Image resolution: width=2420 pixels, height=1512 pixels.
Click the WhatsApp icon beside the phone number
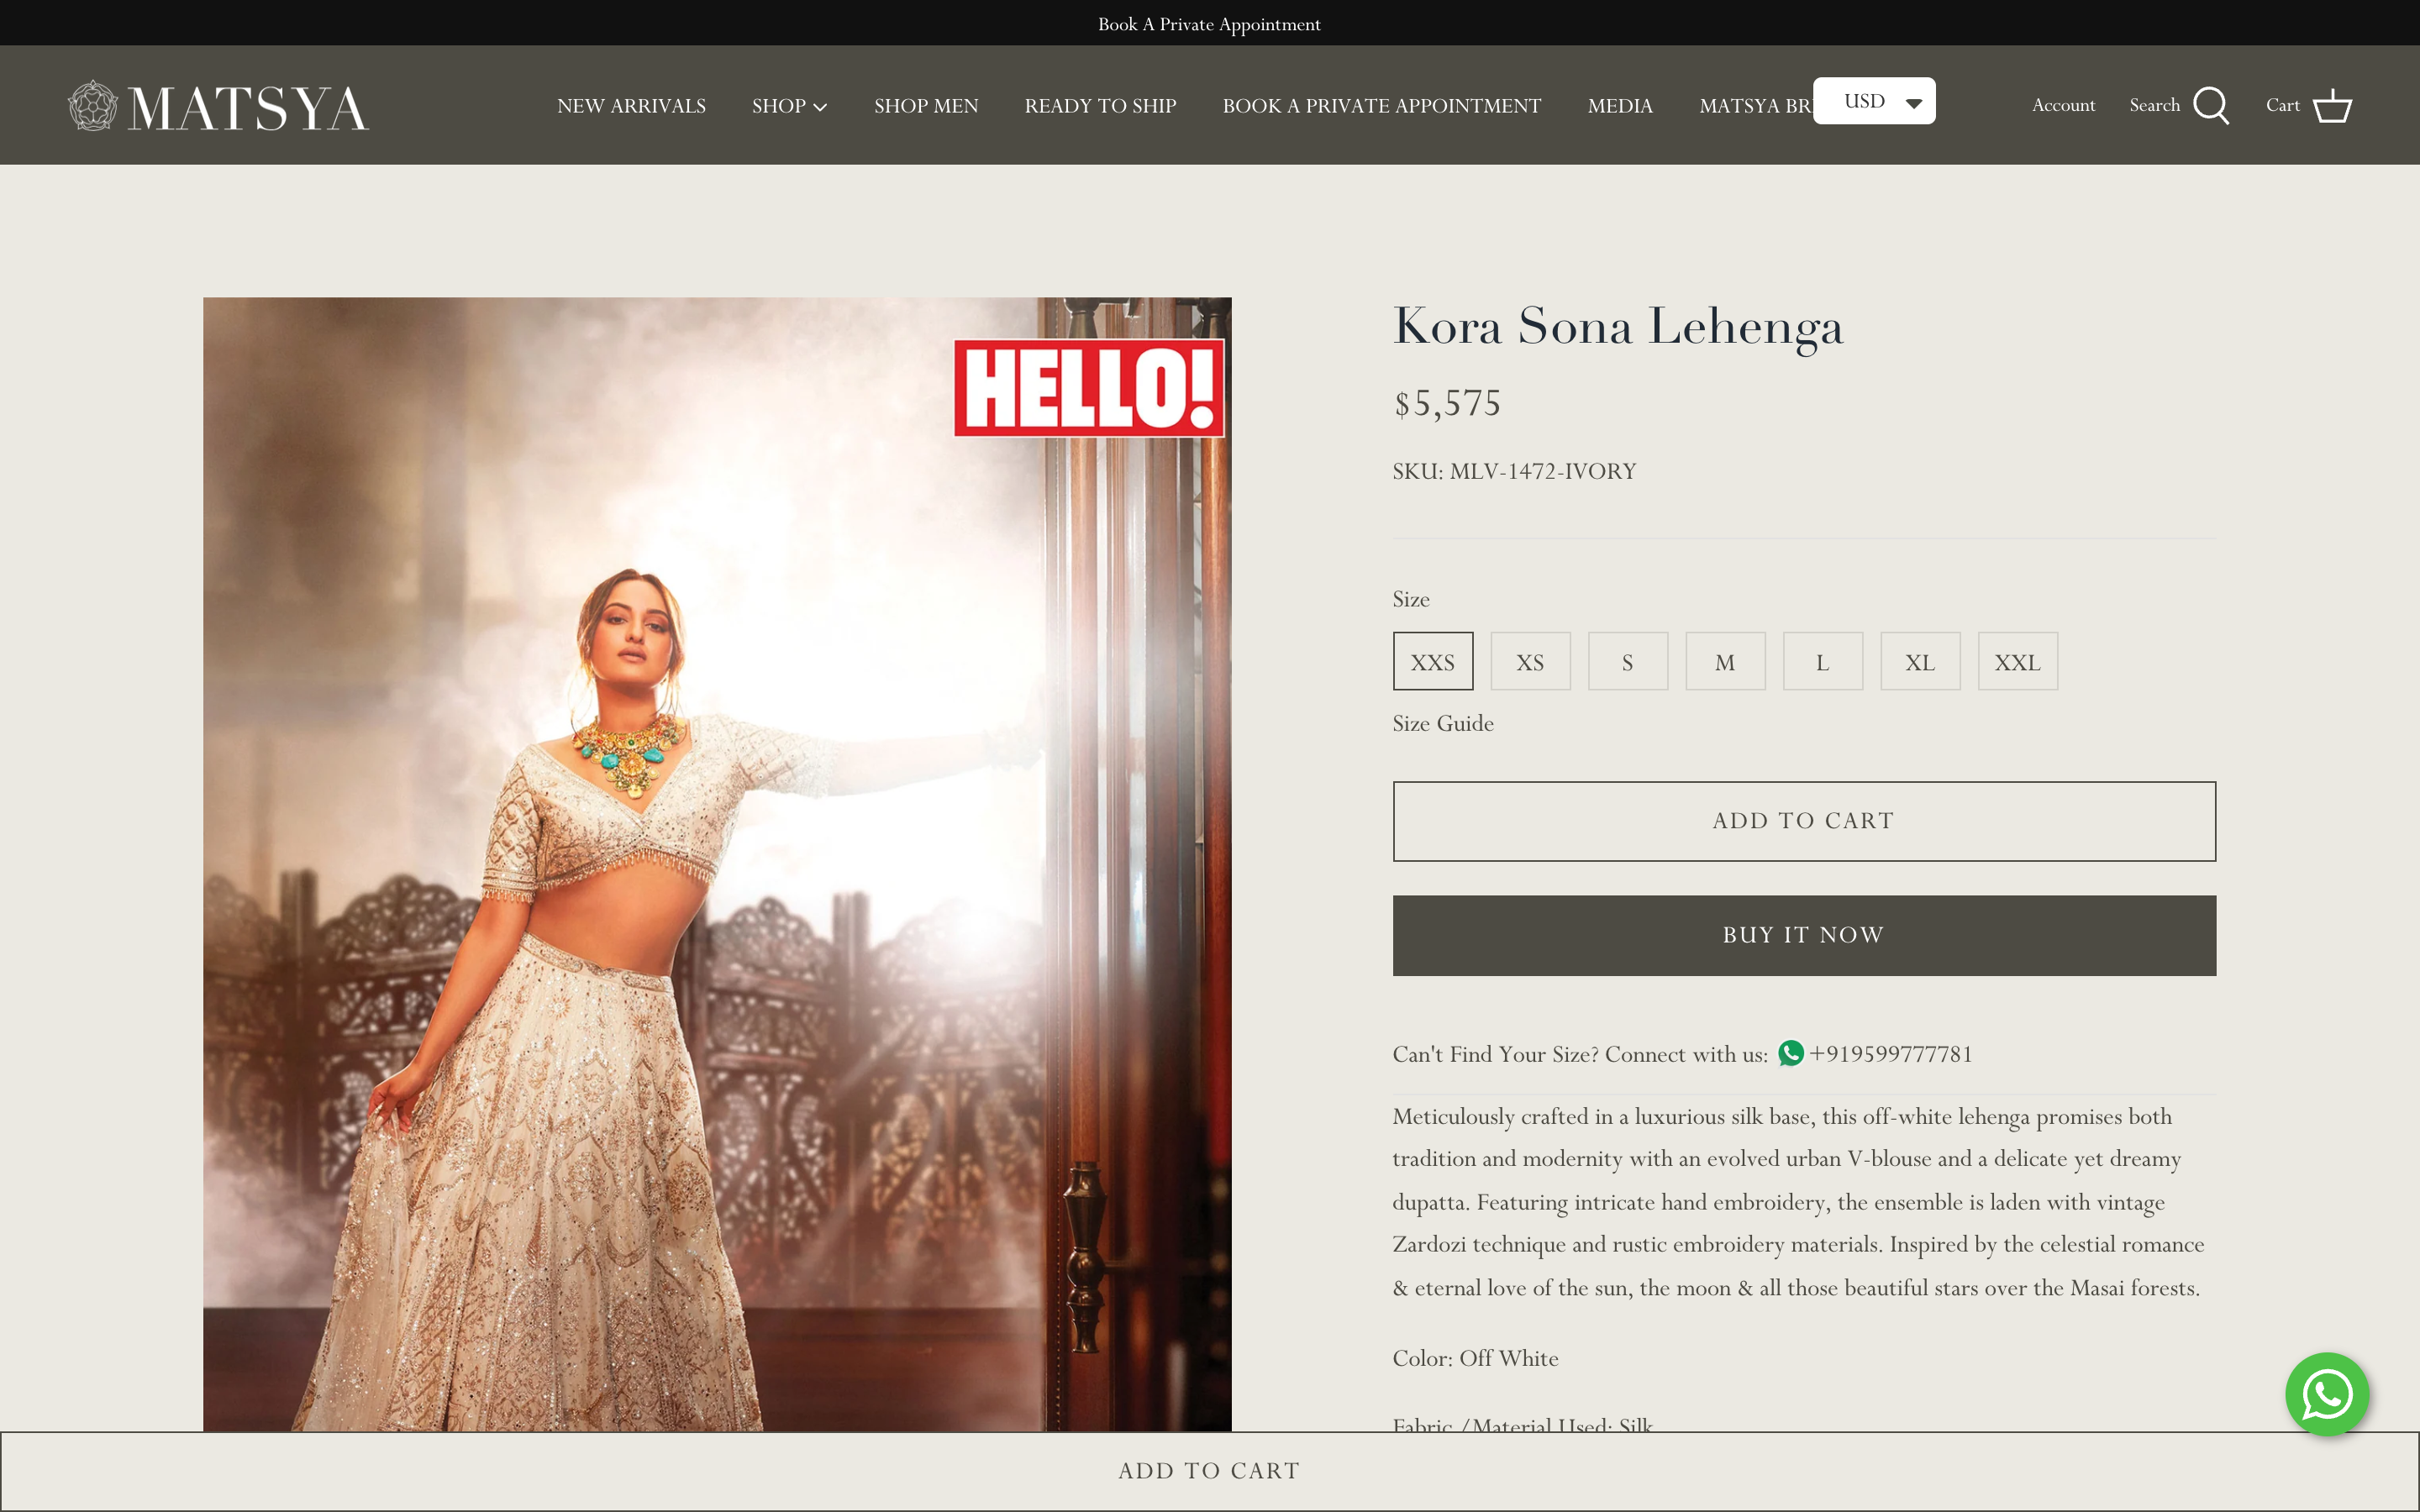point(1789,1054)
